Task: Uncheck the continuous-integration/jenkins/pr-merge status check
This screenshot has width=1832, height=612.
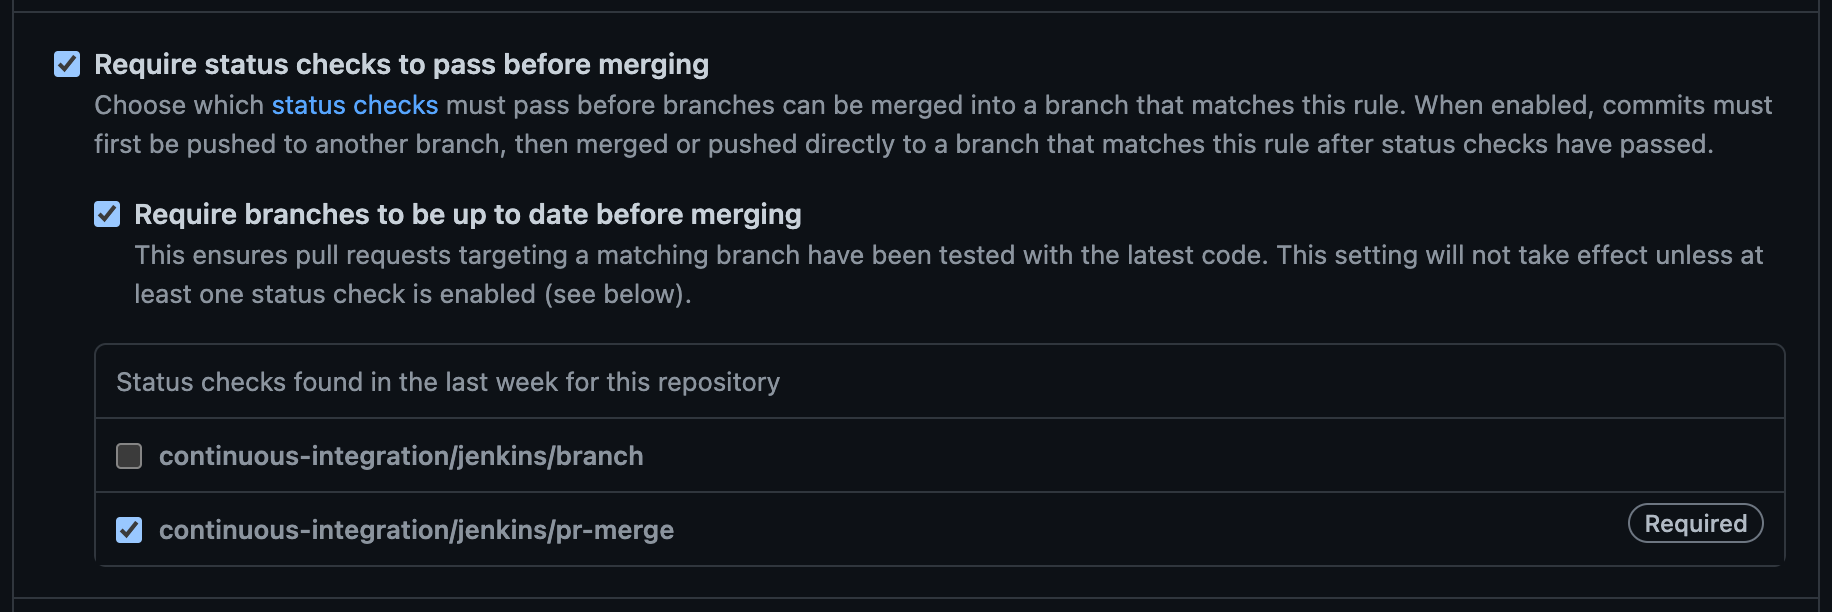Action: [129, 530]
